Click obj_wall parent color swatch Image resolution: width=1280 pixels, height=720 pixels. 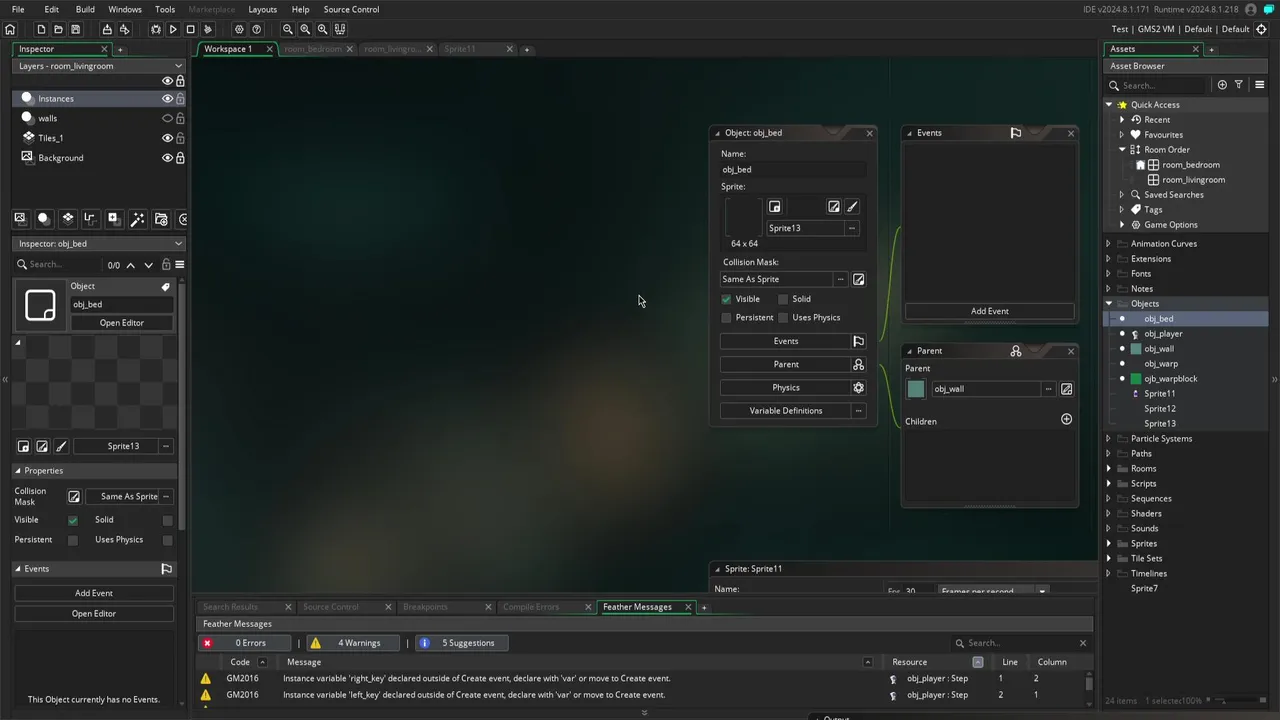click(916, 389)
